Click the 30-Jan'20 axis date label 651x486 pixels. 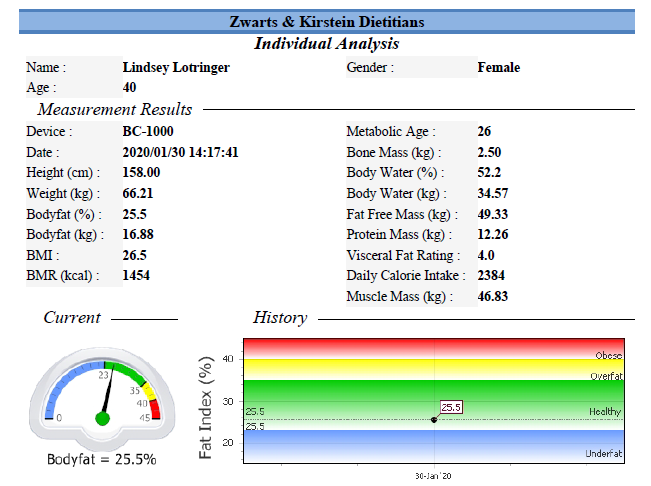(x=433, y=476)
